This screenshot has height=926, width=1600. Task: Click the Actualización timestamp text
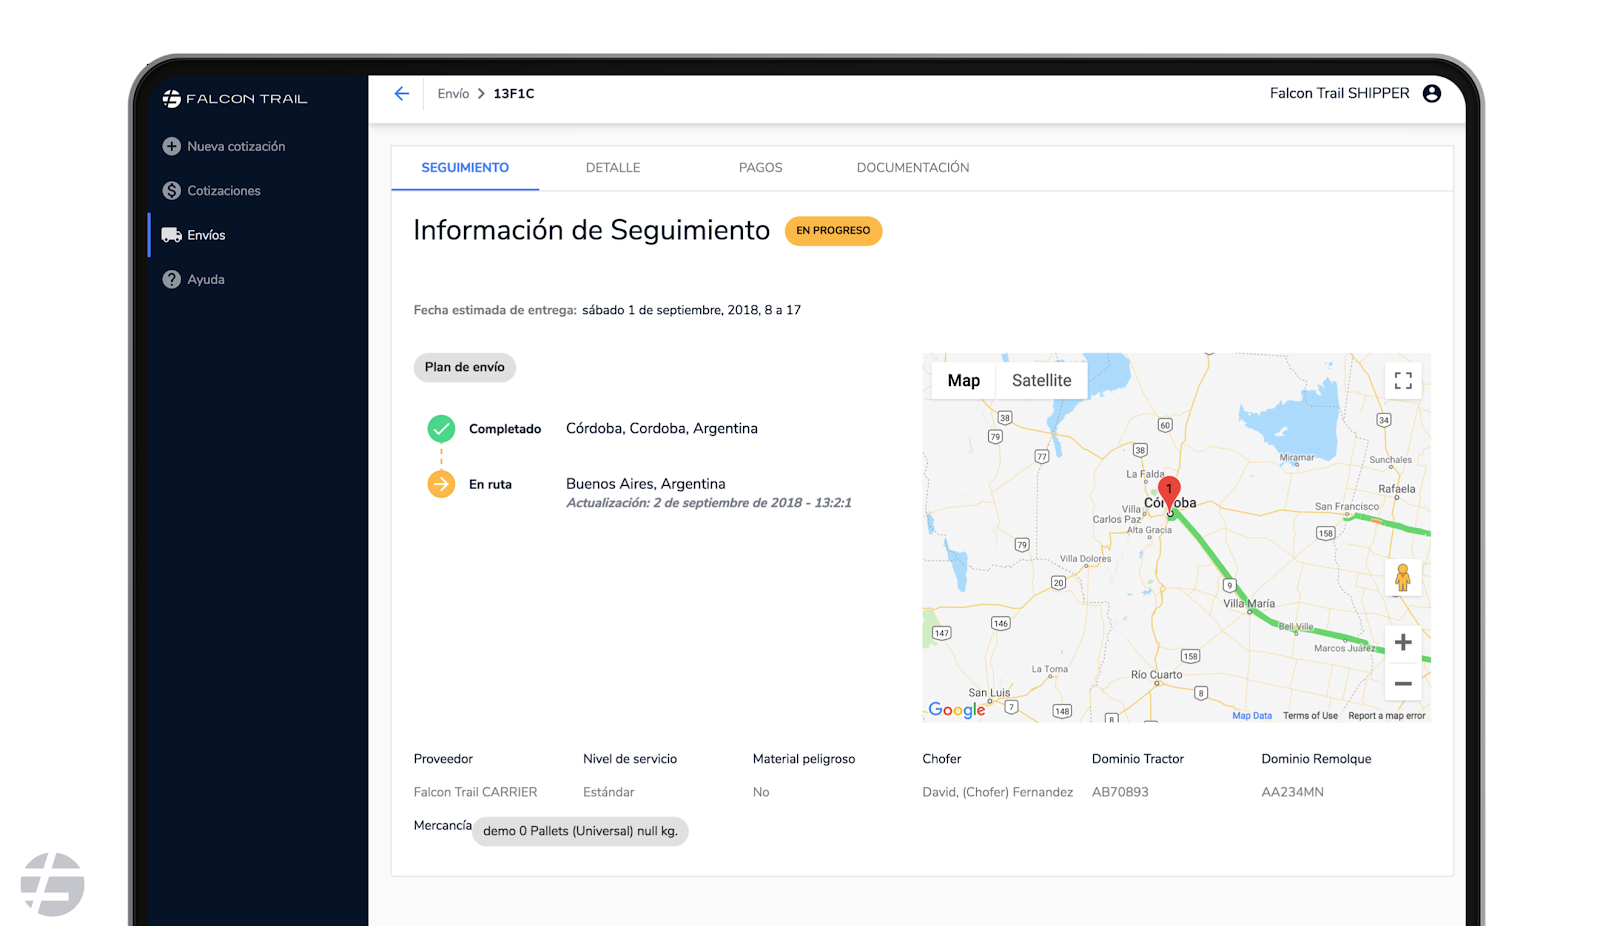pos(709,503)
